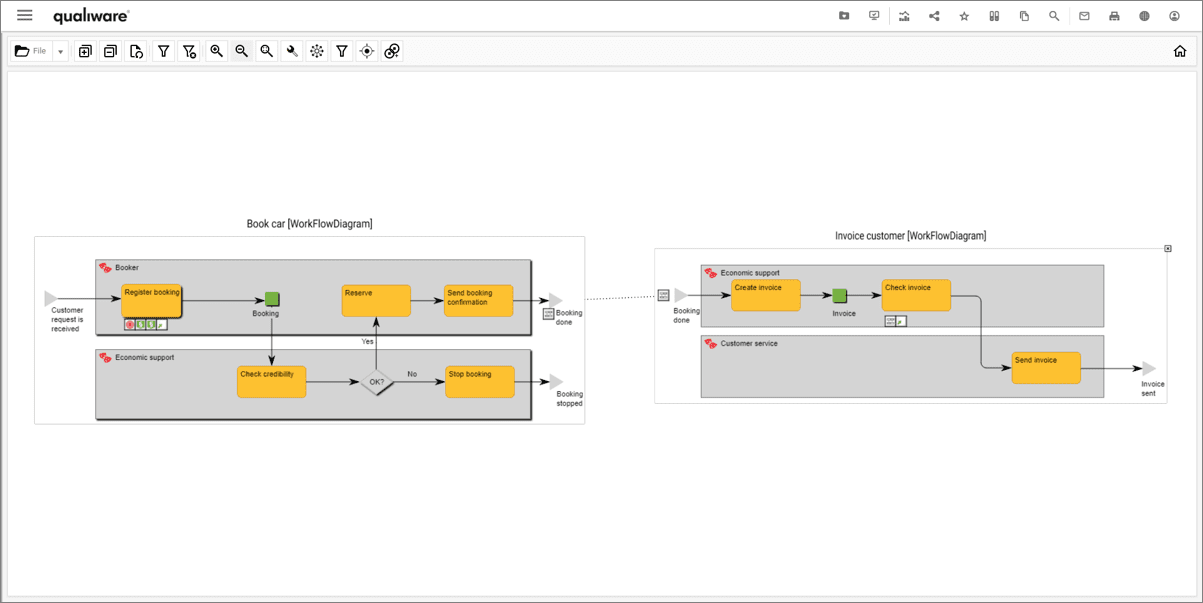Open the wrench settings tool

click(292, 51)
